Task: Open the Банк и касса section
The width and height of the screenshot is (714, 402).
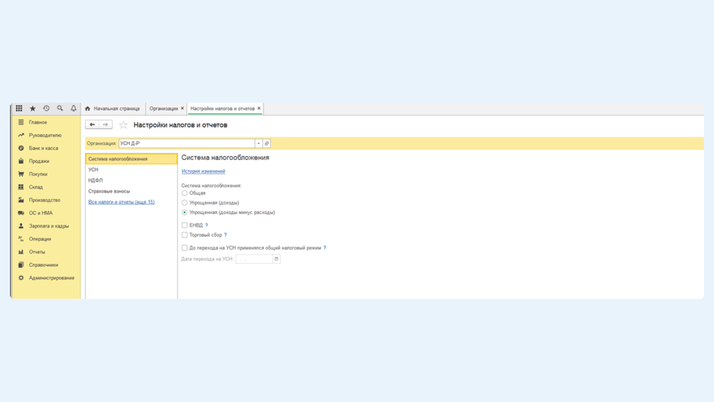Action: tap(45, 148)
